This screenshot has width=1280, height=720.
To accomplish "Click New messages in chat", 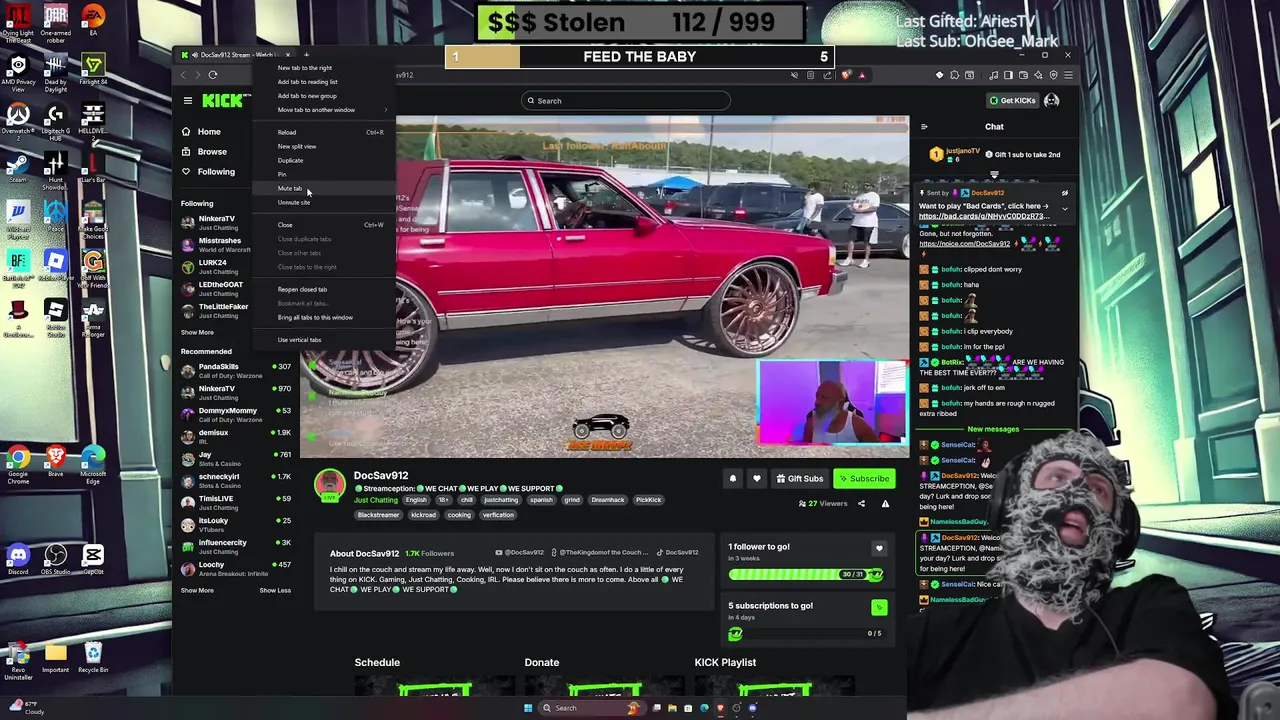I will [993, 429].
